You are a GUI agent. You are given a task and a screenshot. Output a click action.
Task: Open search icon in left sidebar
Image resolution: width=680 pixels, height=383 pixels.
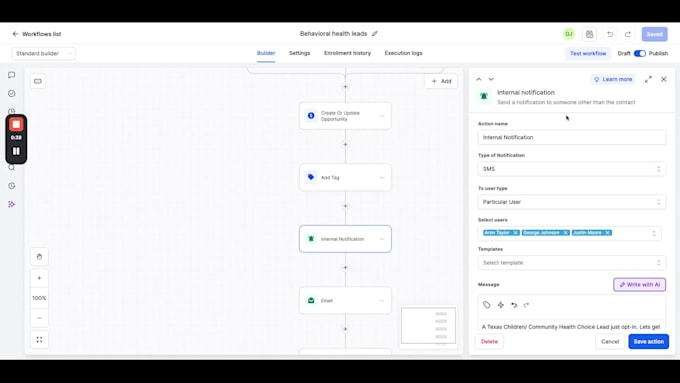coord(12,167)
